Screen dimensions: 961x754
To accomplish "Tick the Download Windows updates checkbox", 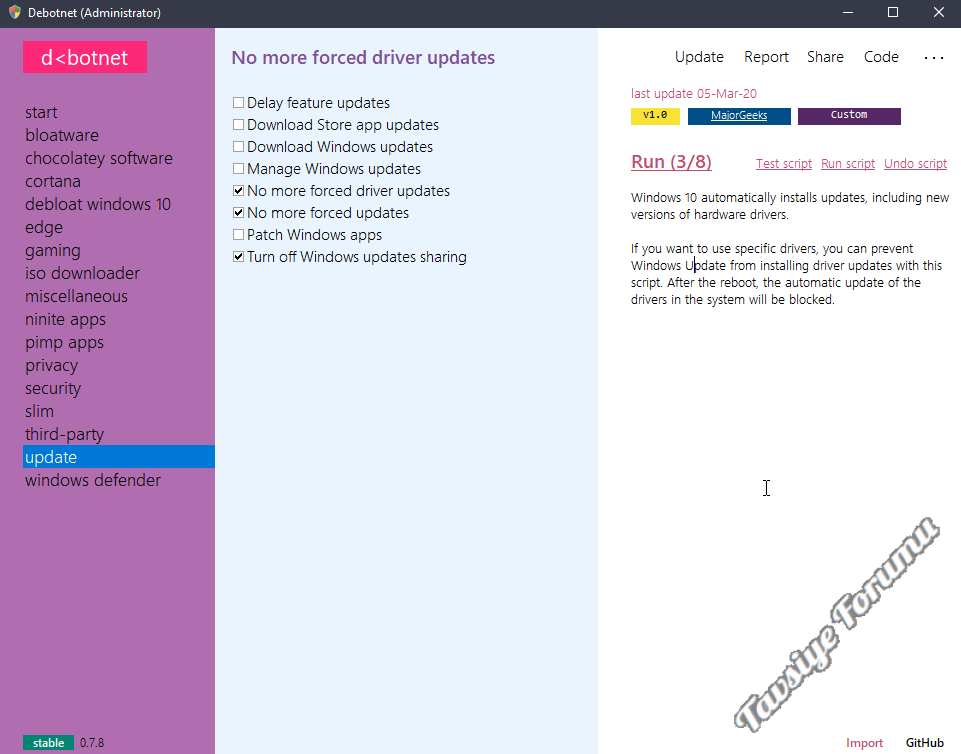I will [238, 147].
